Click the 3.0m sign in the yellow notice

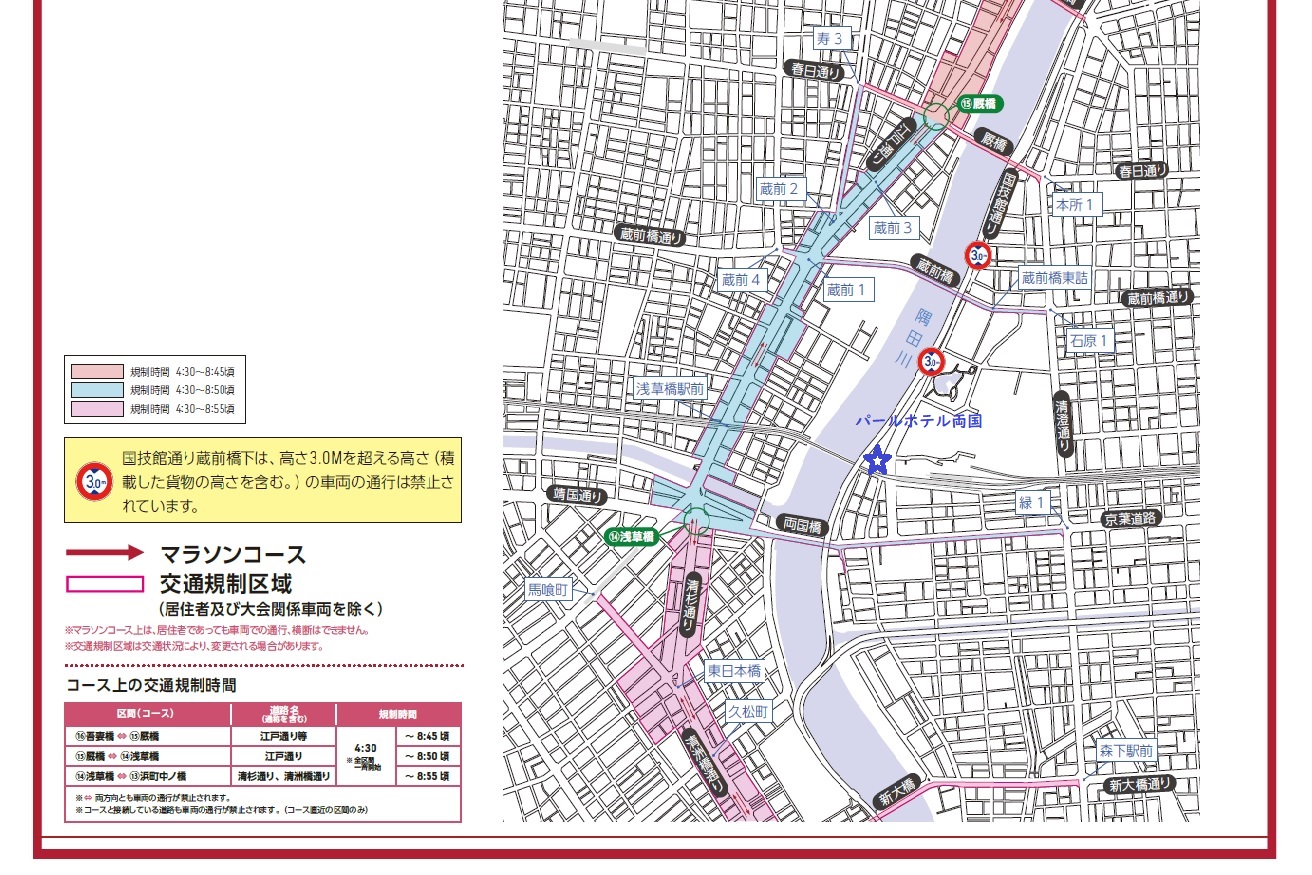click(95, 482)
